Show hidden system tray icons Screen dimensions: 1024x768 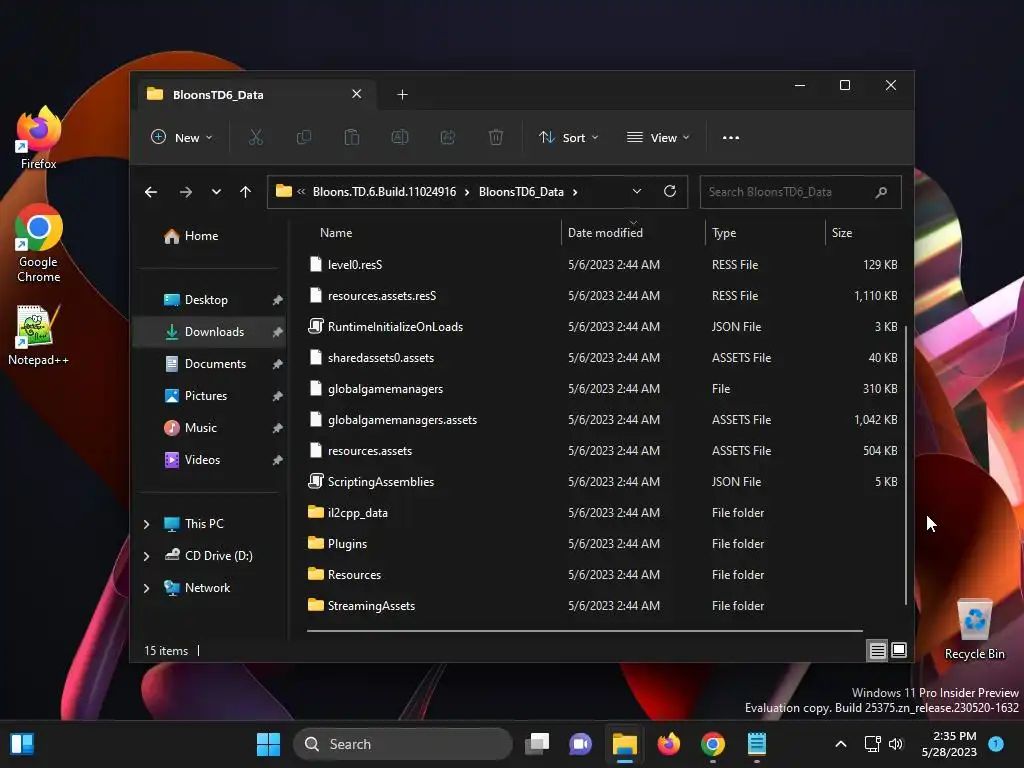click(840, 744)
